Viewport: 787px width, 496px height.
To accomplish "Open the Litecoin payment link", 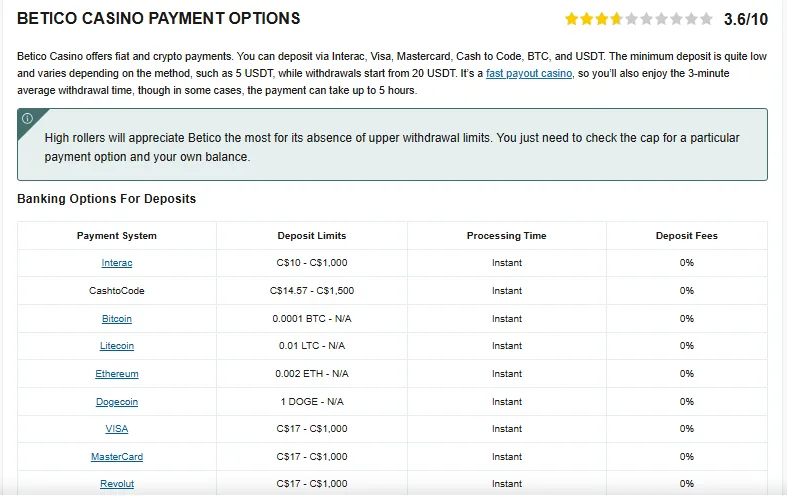I will tap(117, 346).
